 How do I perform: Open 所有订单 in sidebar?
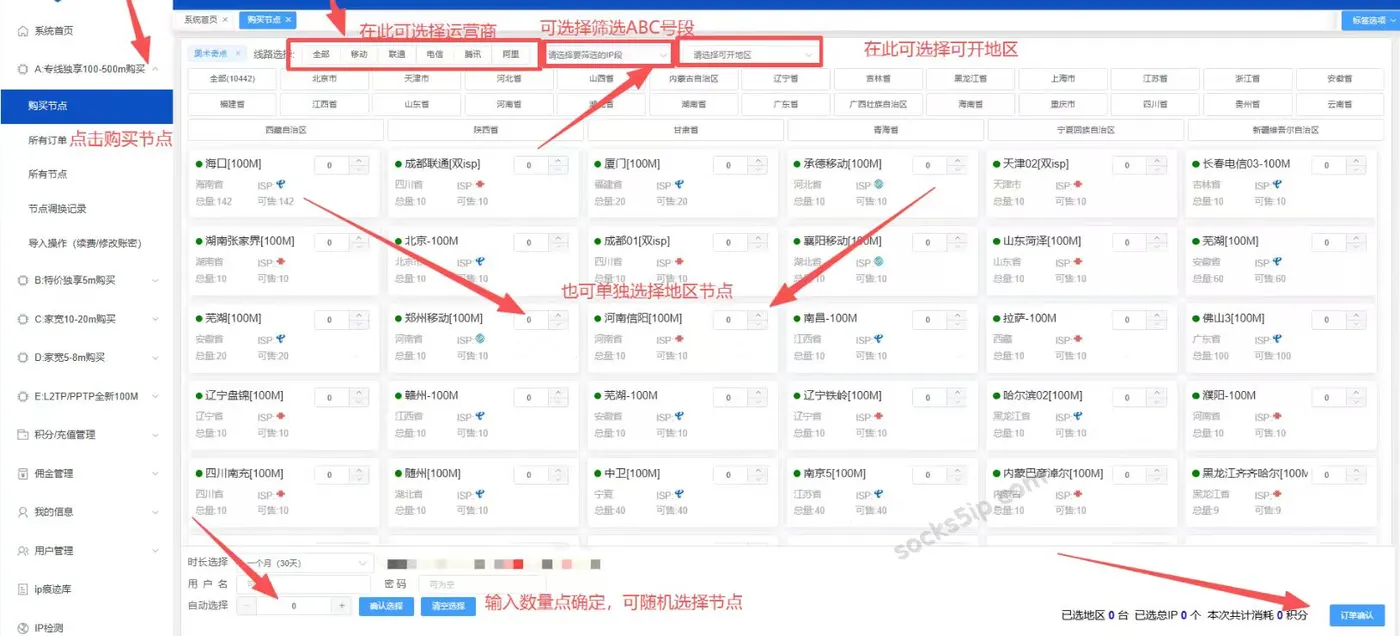(x=47, y=140)
